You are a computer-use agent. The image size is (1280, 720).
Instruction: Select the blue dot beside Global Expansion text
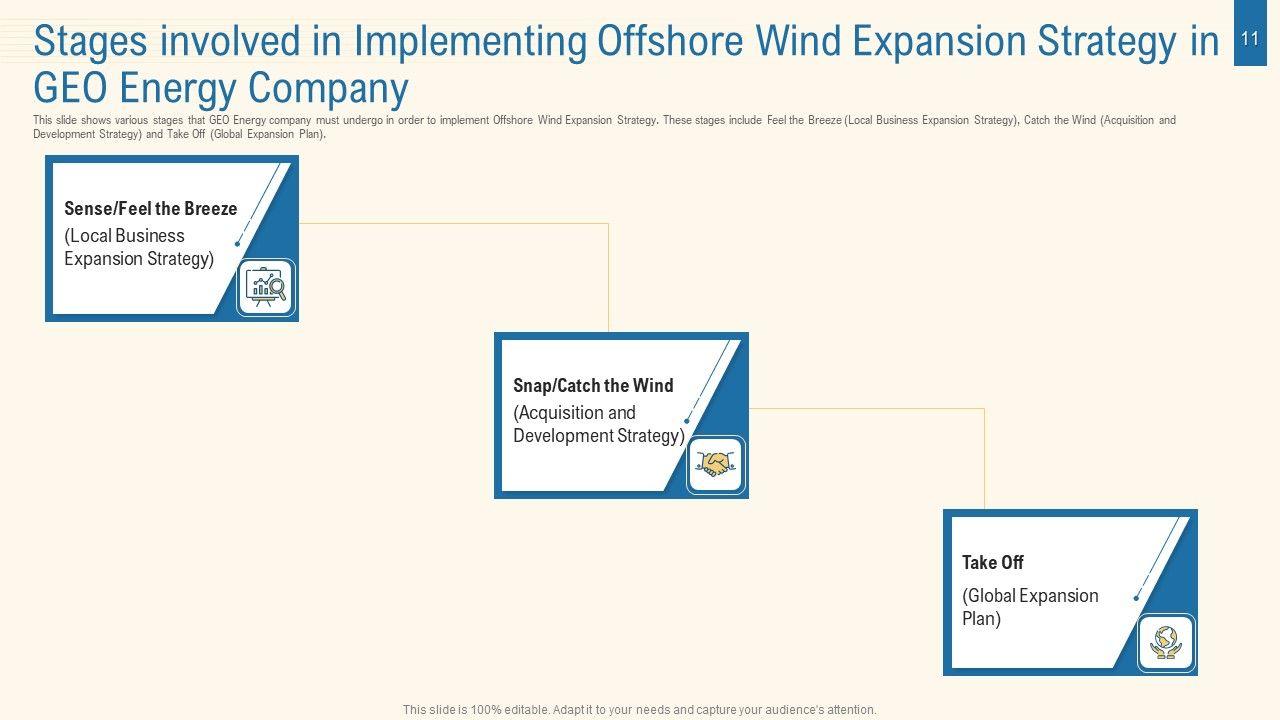tap(1136, 598)
